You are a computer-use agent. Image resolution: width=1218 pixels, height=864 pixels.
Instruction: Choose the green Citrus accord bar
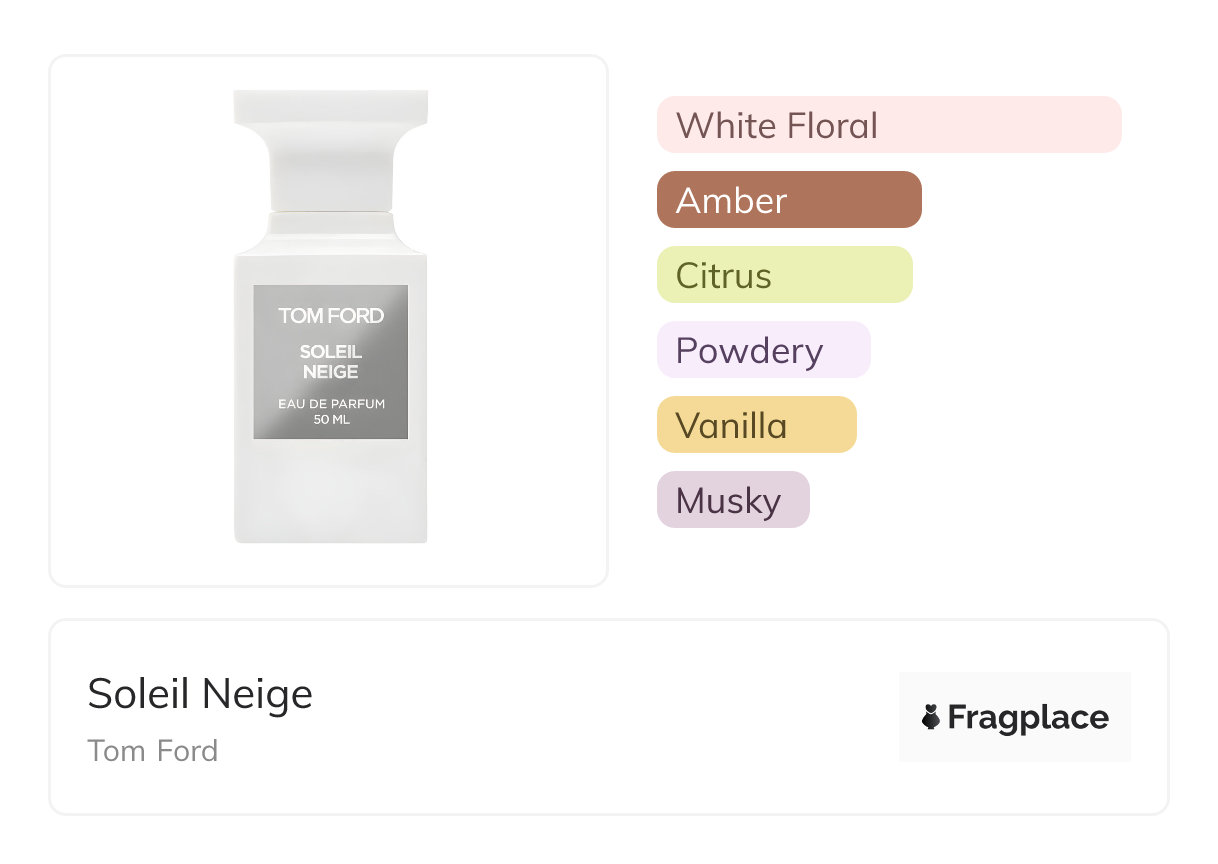[x=784, y=275]
